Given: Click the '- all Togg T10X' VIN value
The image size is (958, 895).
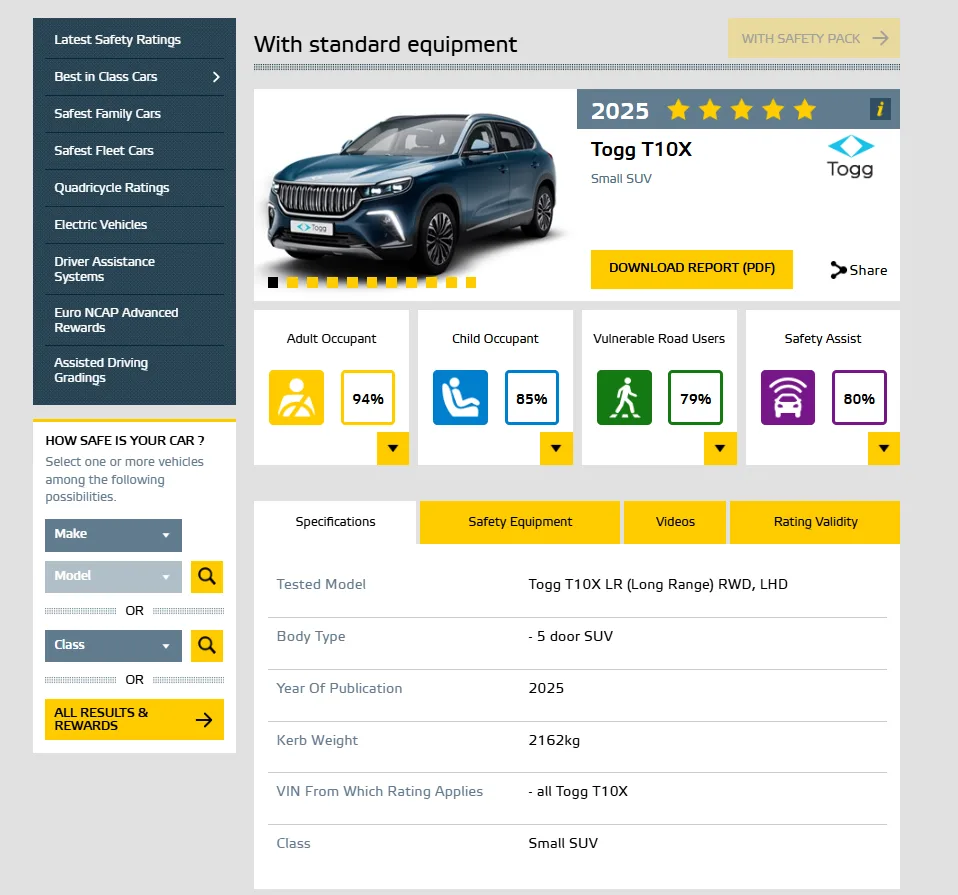Looking at the screenshot, I should (578, 792).
